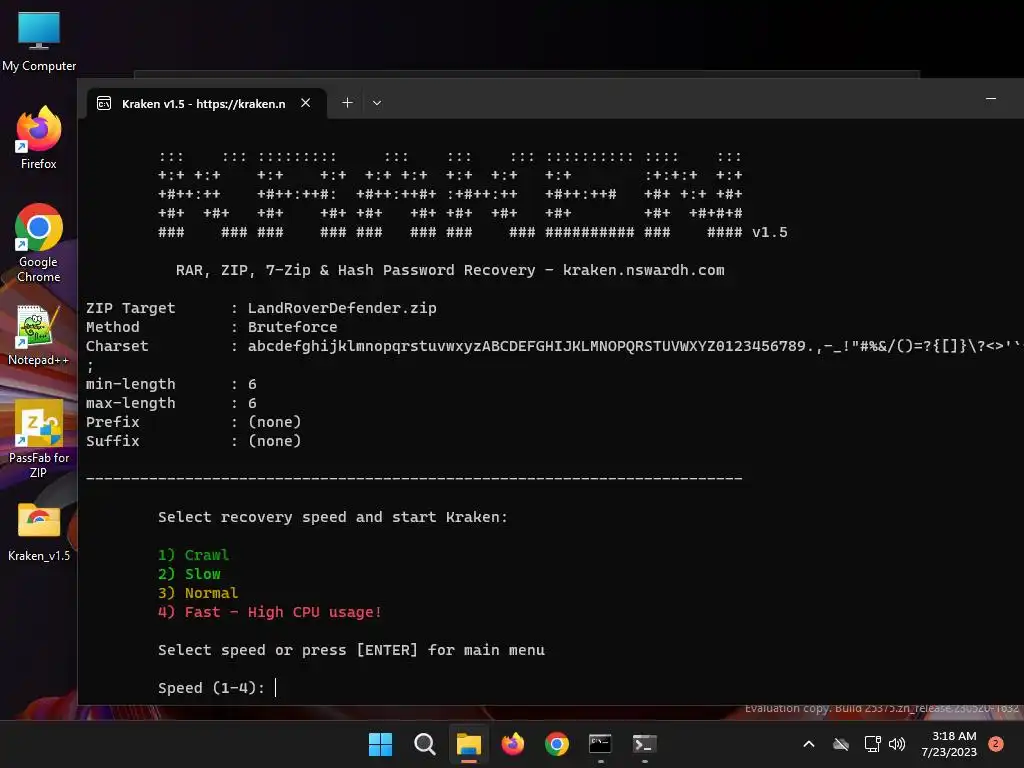Switch to the Command Prompt taskbar icon
This screenshot has width=1024, height=768.
coord(600,744)
